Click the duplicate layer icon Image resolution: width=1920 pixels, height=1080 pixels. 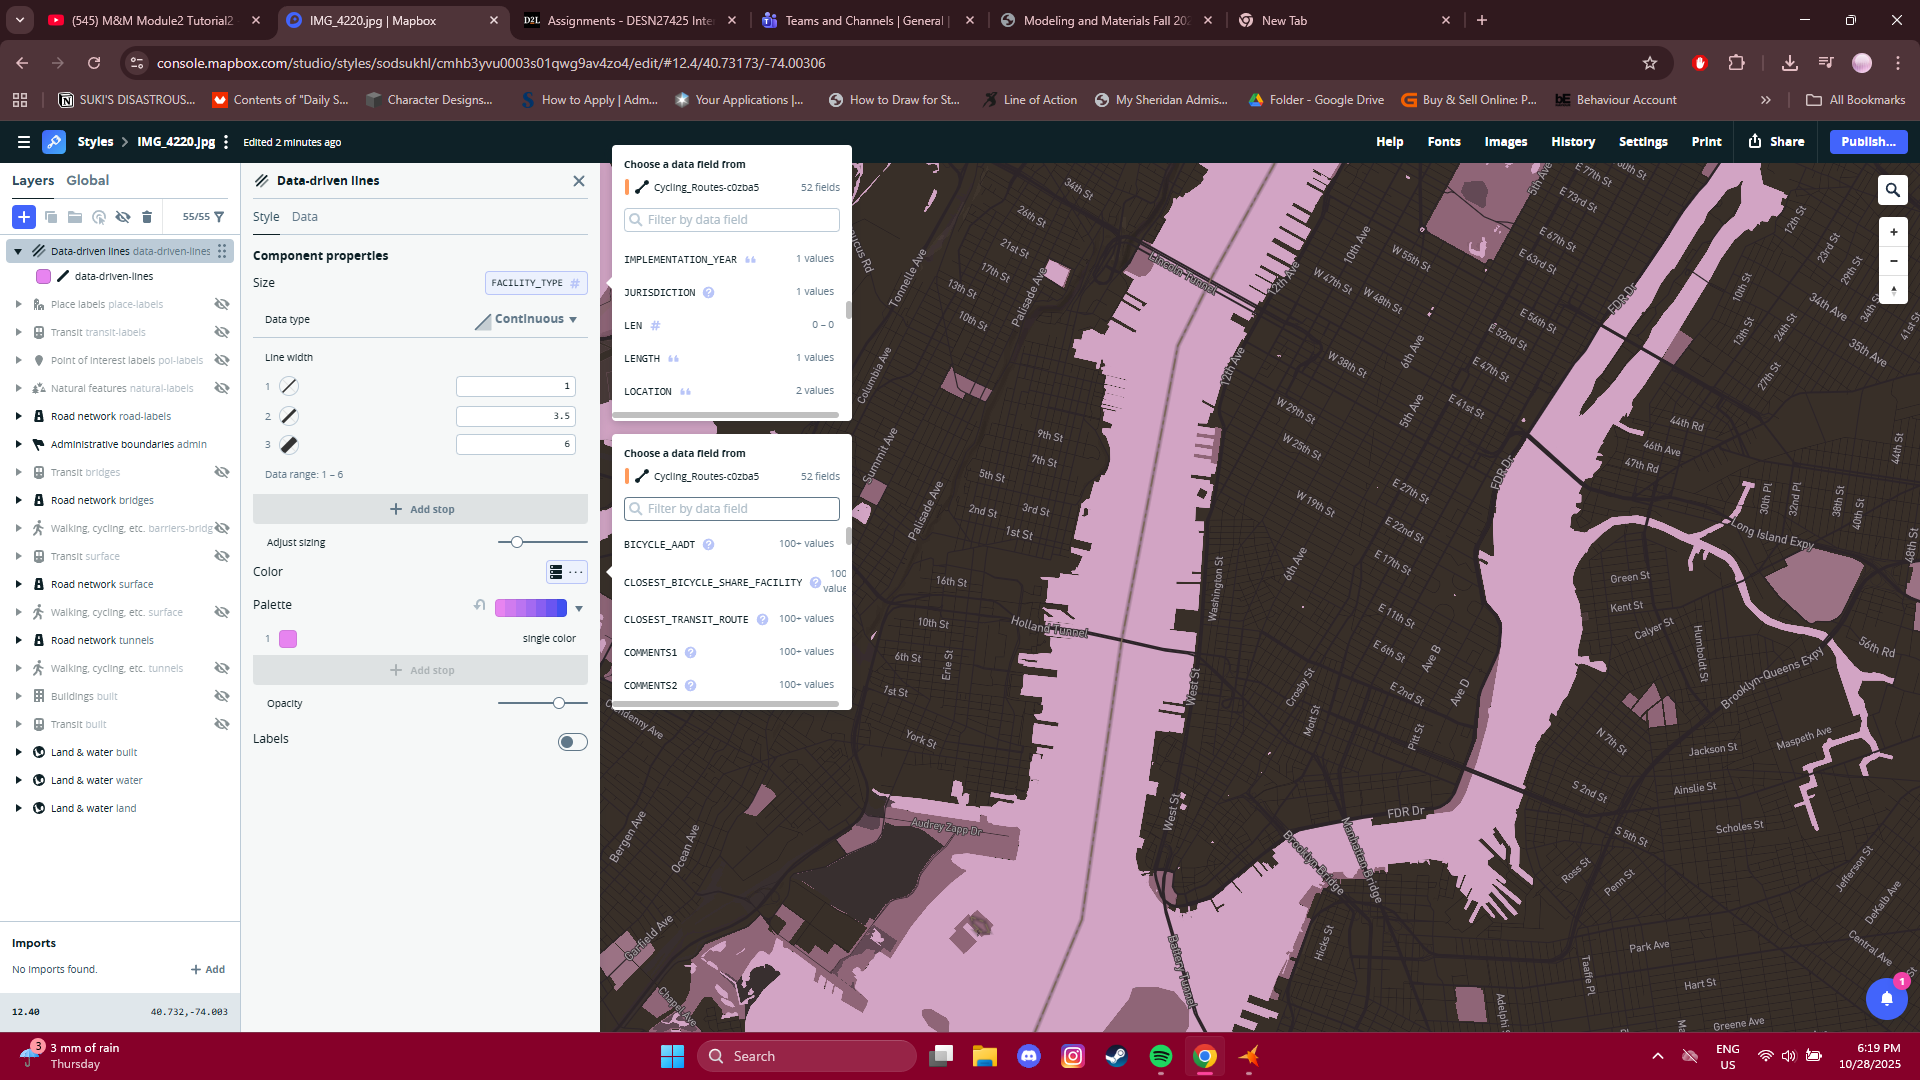point(51,217)
